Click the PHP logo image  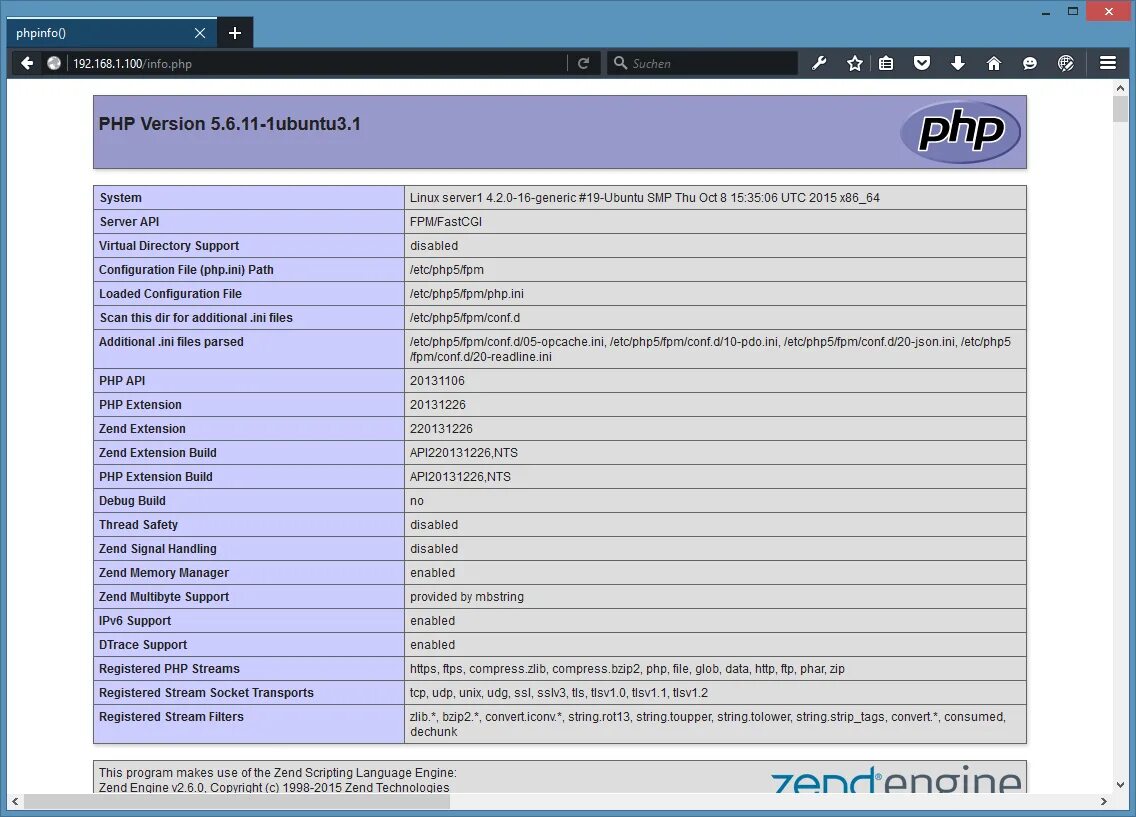pyautogui.click(x=960, y=132)
